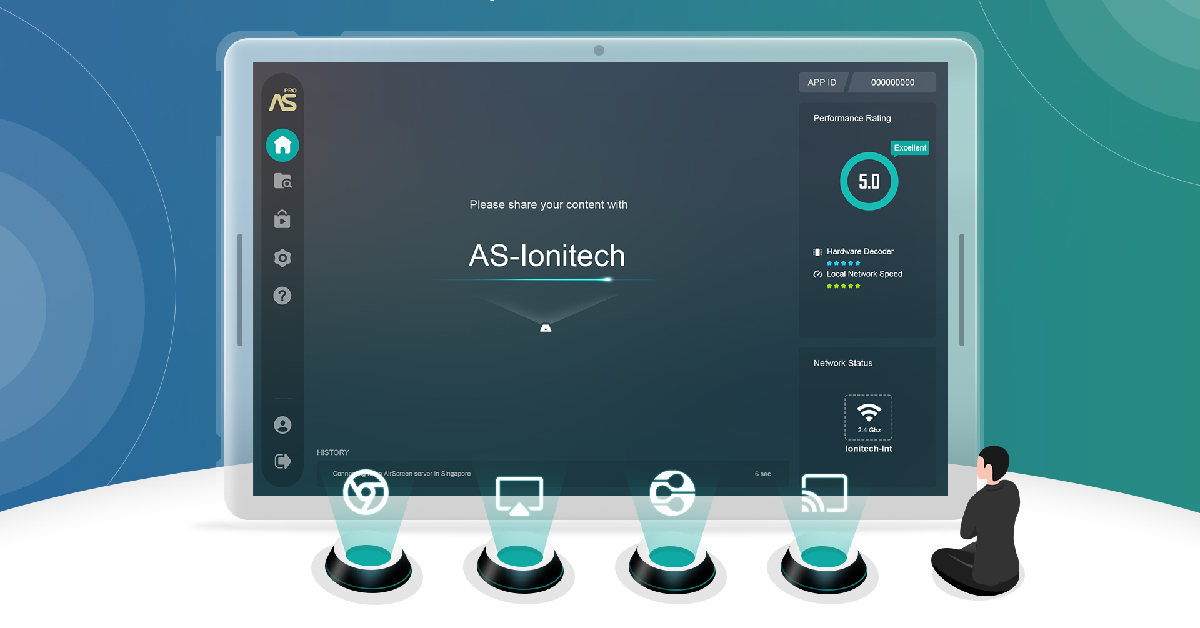Open the Home tab in the sidebar
The width and height of the screenshot is (1200, 628).
[282, 145]
